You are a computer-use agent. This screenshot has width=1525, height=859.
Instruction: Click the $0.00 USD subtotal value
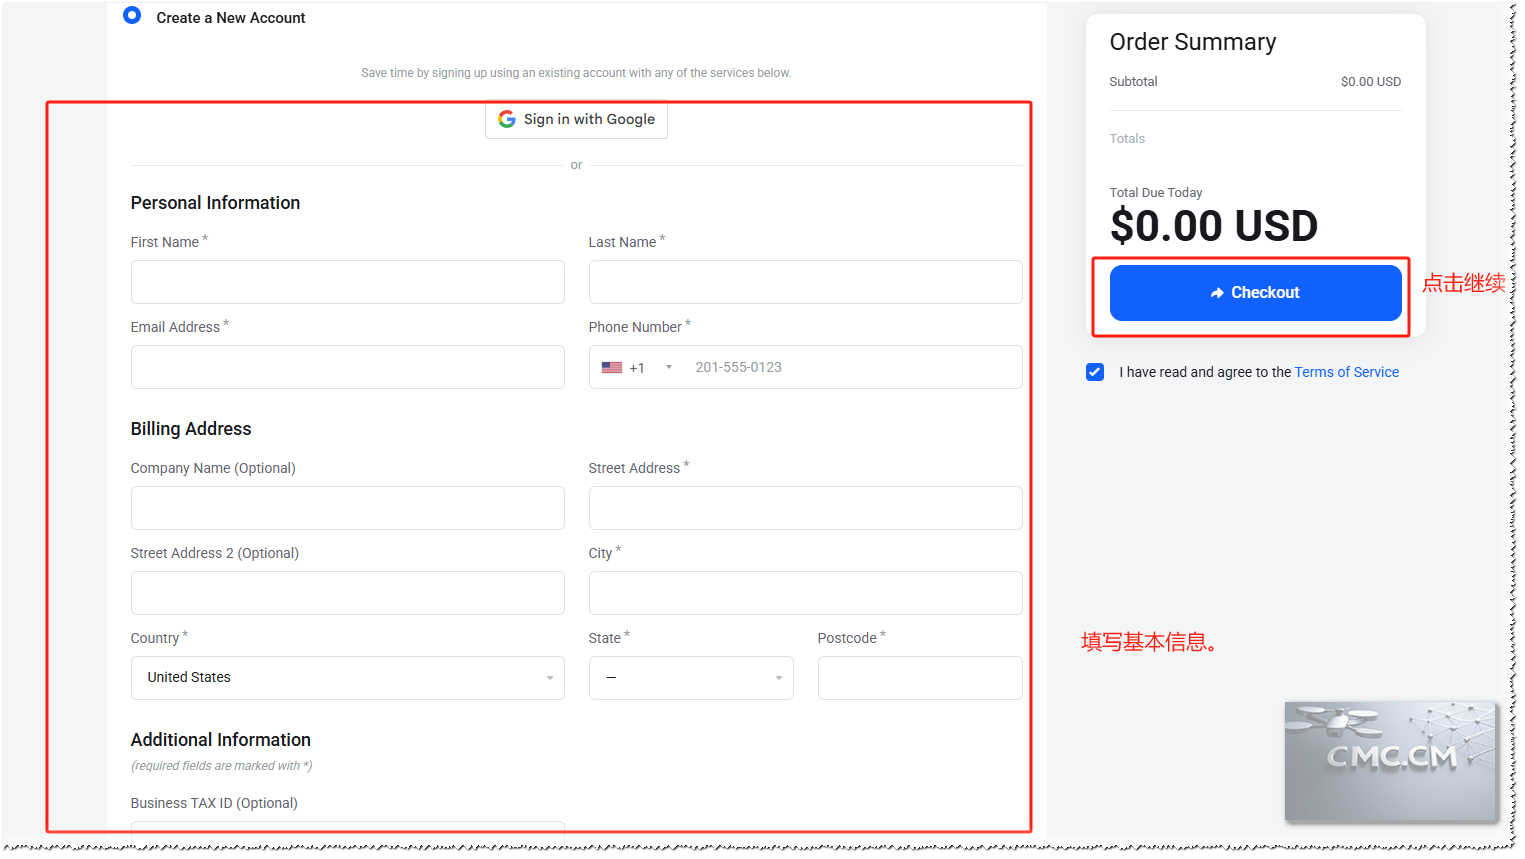click(x=1370, y=82)
